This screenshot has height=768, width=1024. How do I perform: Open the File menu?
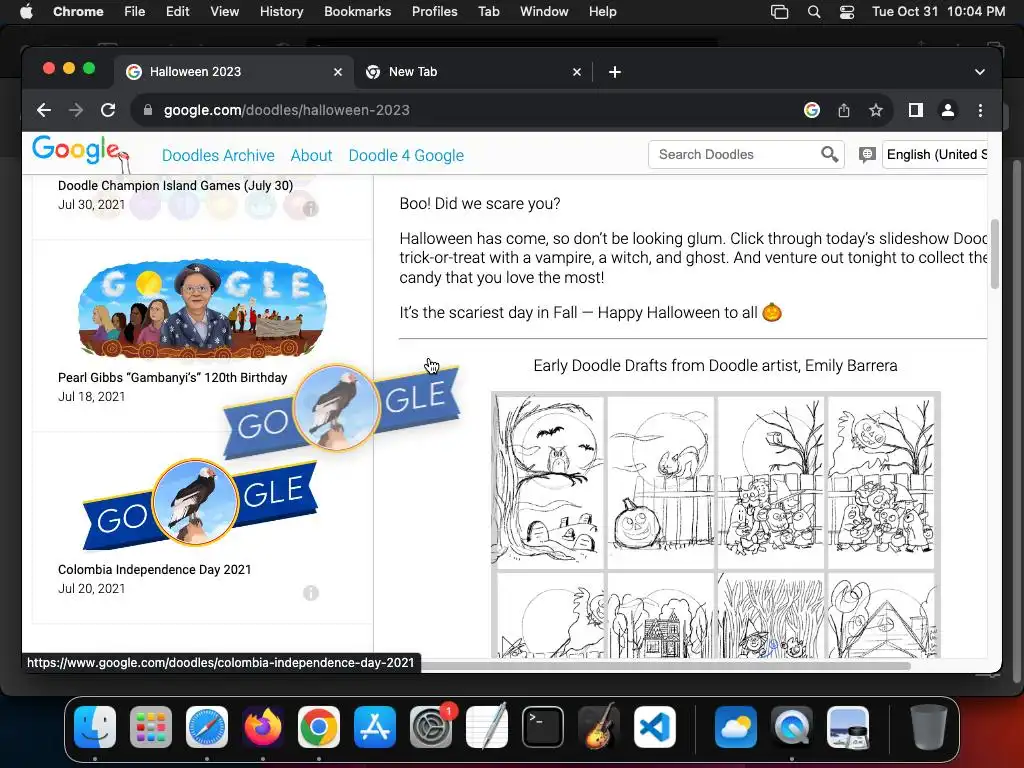click(x=135, y=12)
